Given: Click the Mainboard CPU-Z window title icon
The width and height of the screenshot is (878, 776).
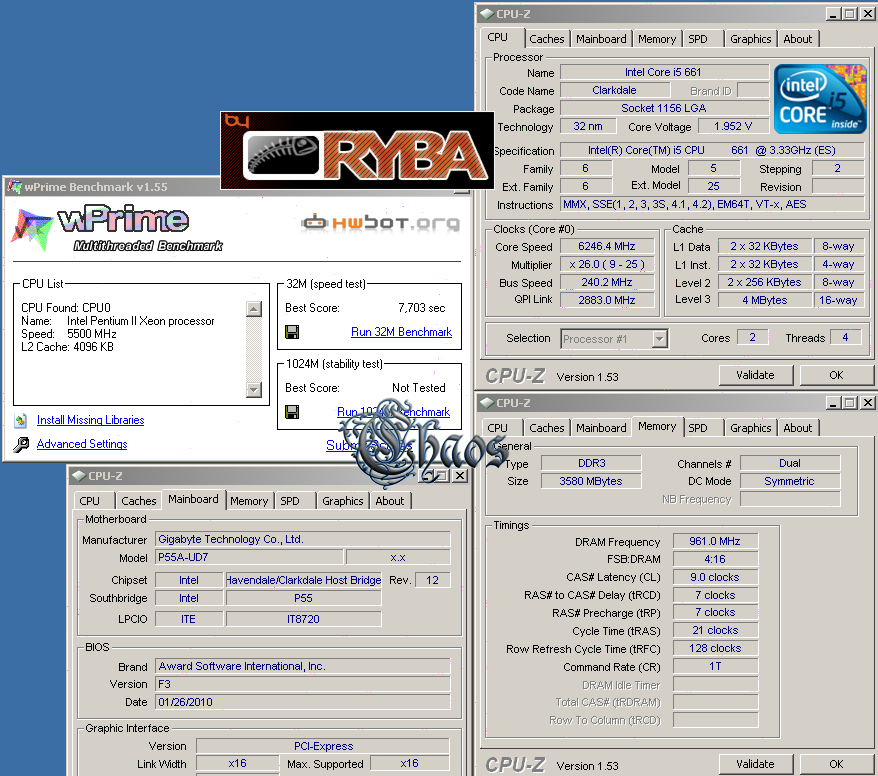Looking at the screenshot, I should pyautogui.click(x=78, y=476).
